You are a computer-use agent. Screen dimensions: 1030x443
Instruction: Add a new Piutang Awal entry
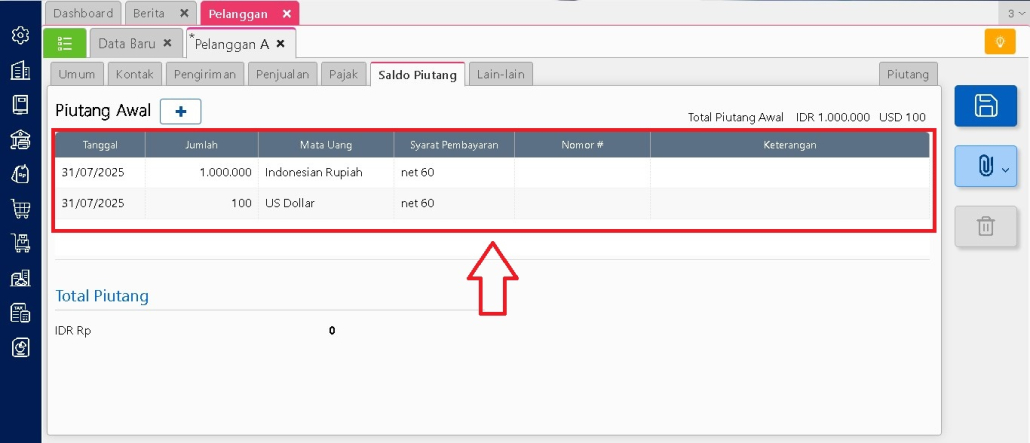(x=181, y=112)
